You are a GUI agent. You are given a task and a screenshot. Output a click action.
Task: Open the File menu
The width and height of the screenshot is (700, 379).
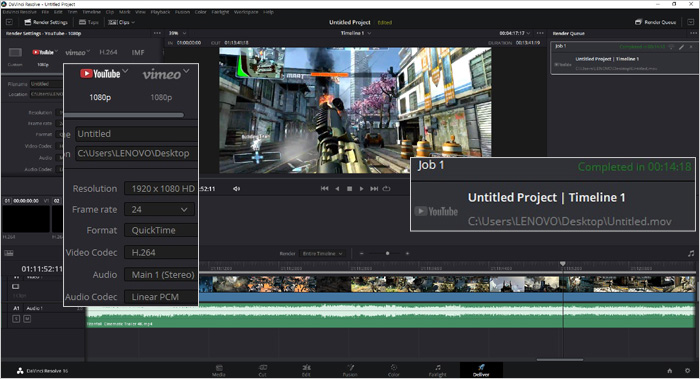click(45, 12)
